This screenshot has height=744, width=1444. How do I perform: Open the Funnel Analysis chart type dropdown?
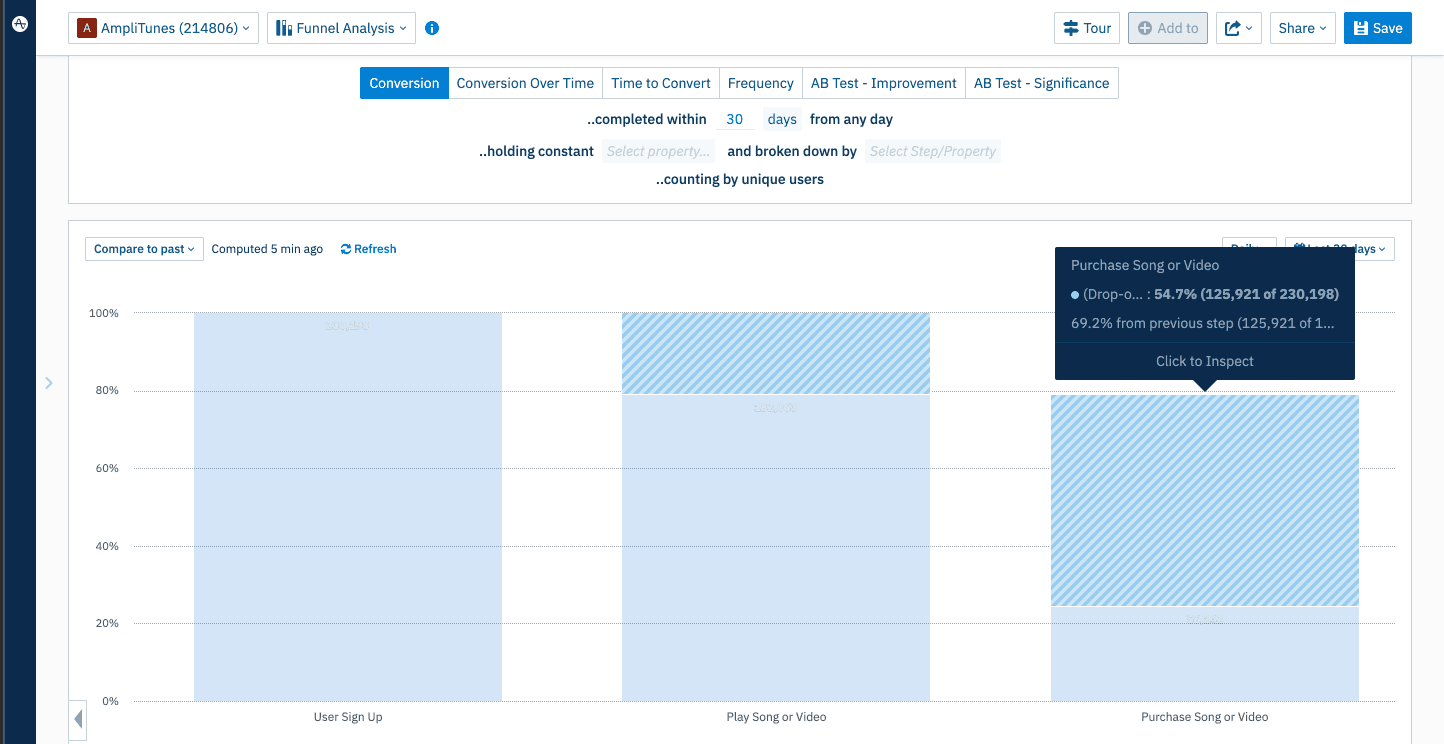341,28
